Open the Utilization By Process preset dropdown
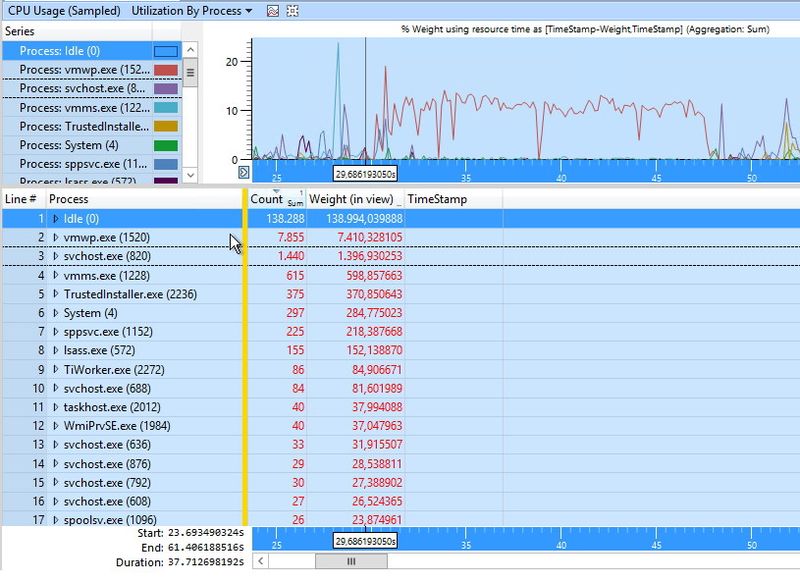This screenshot has height=582, width=800. click(x=191, y=11)
